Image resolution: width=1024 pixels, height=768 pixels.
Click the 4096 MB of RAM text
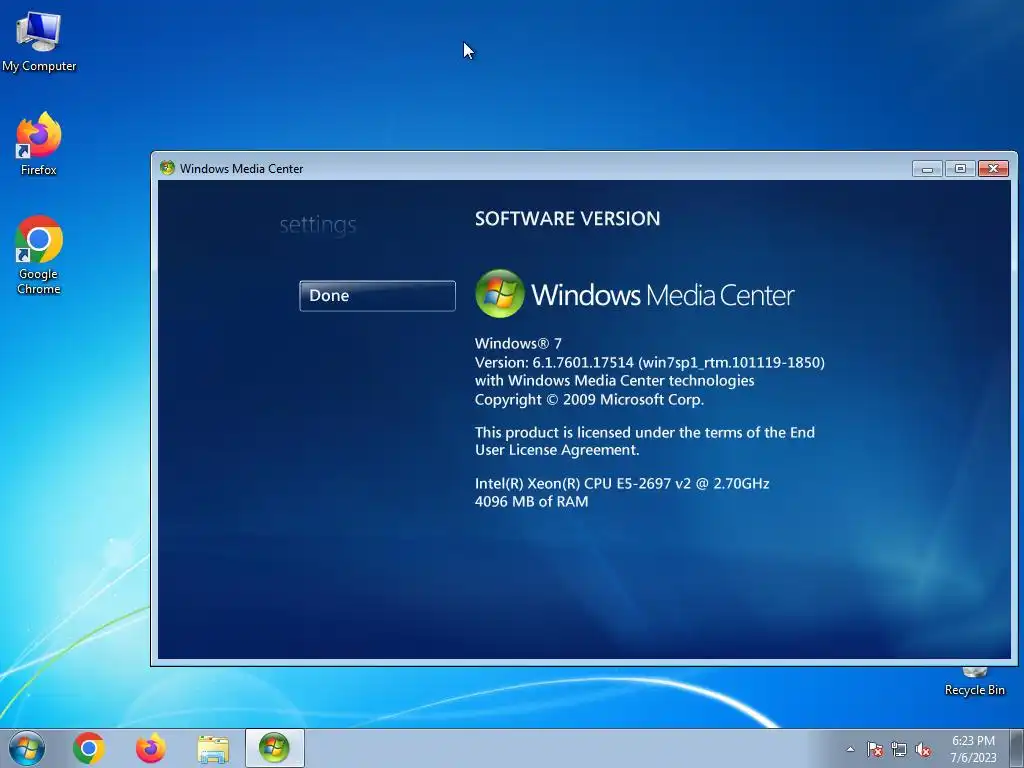(x=531, y=502)
